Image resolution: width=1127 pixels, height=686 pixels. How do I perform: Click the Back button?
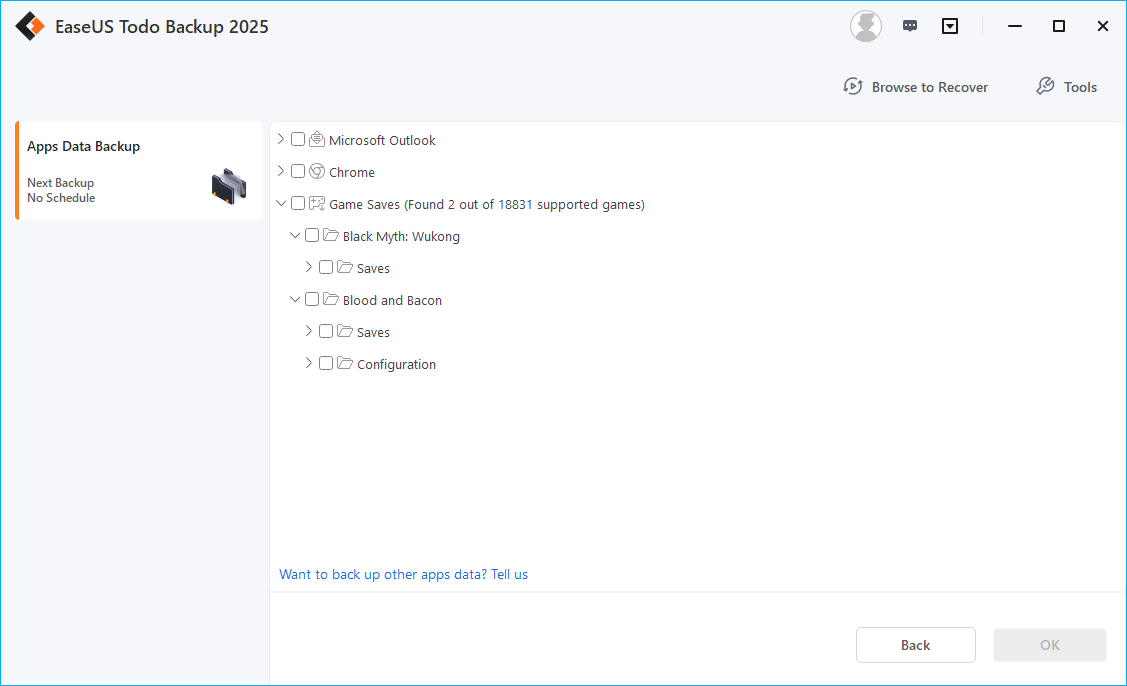click(x=916, y=645)
